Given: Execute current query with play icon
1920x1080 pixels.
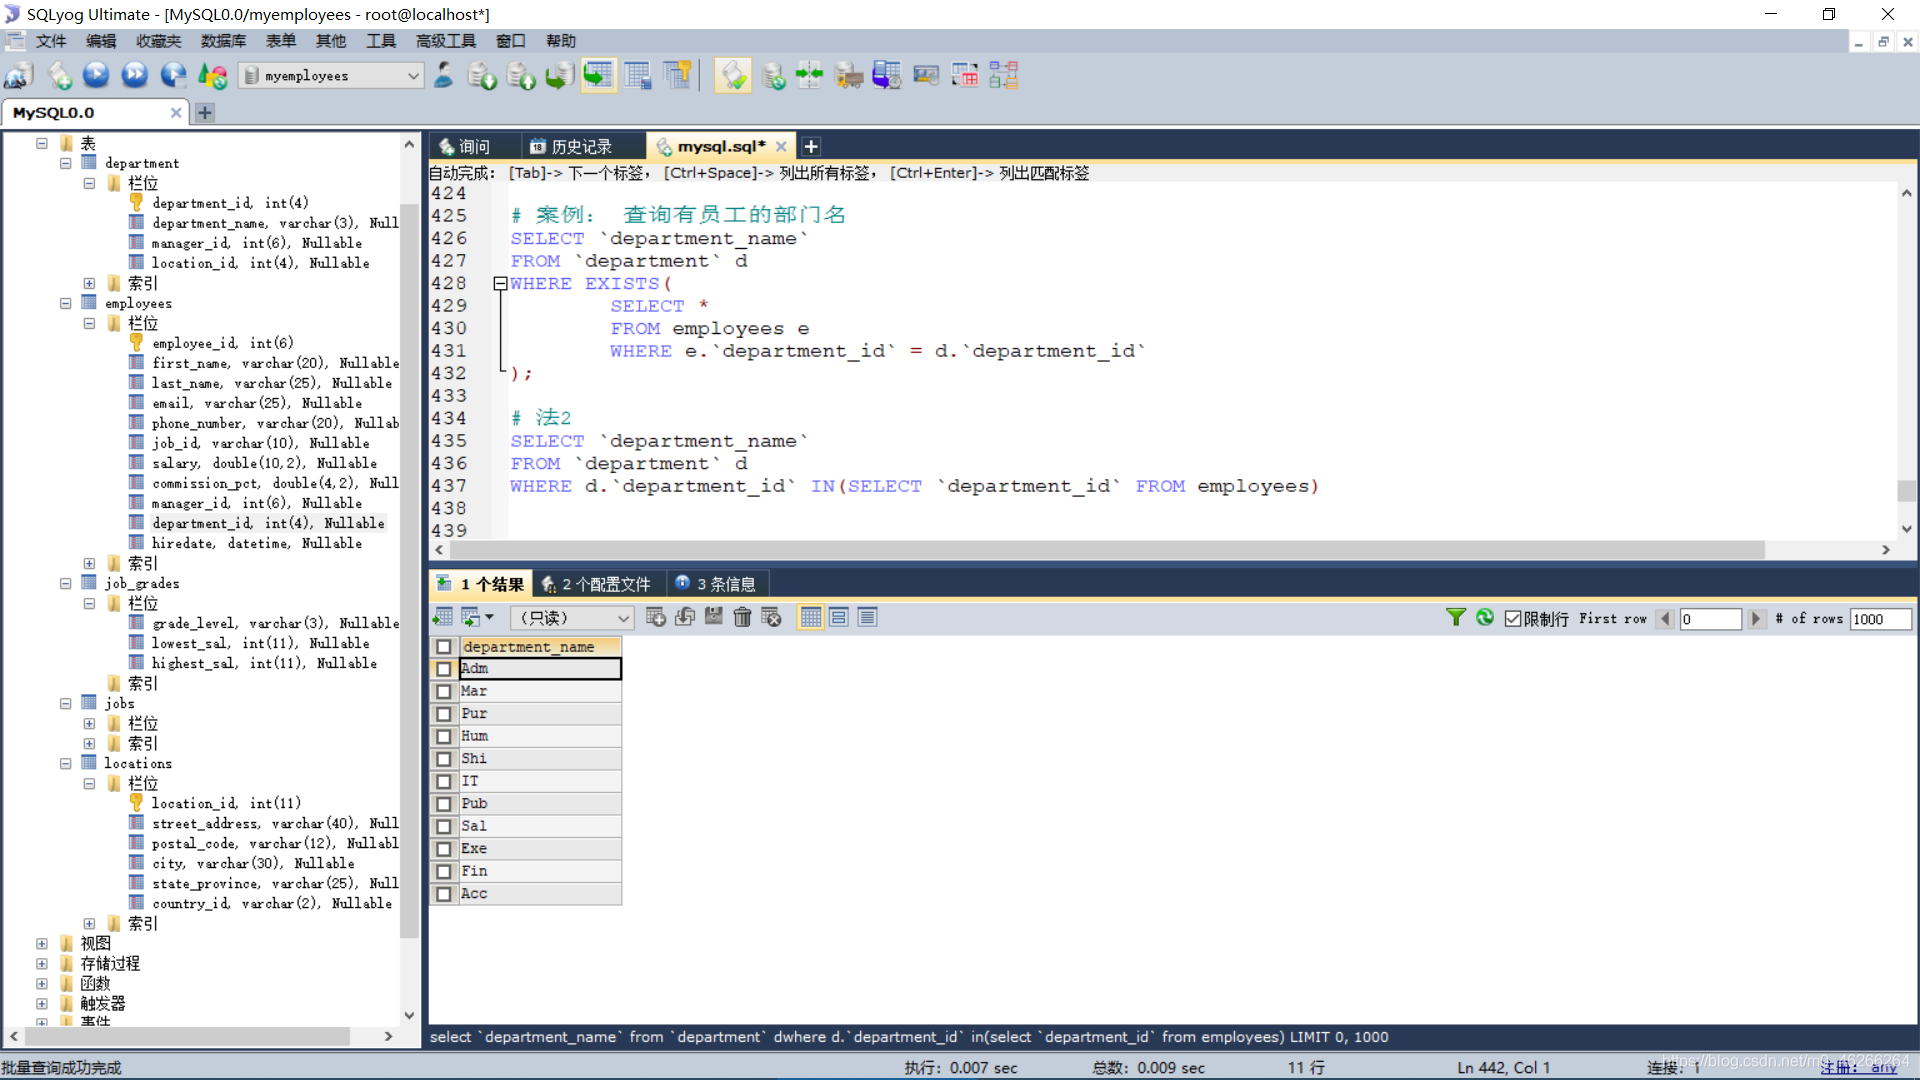Looking at the screenshot, I should 96,76.
